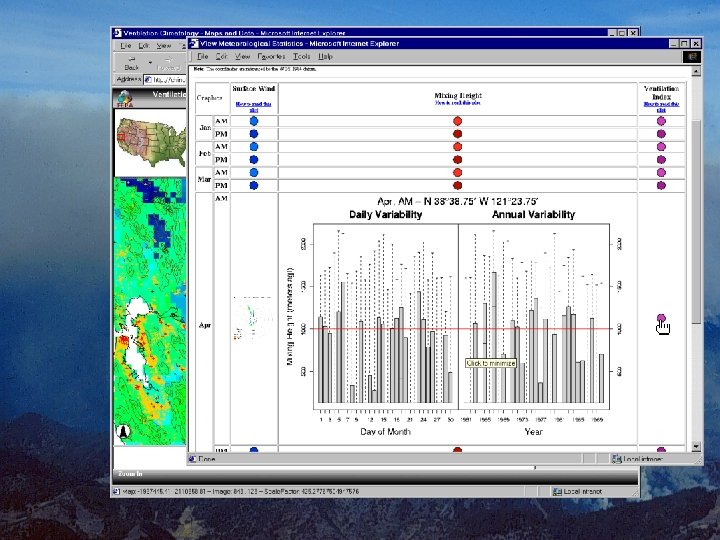
Task: Click the Feb PM surface wind blue dot
Action: pos(253,160)
